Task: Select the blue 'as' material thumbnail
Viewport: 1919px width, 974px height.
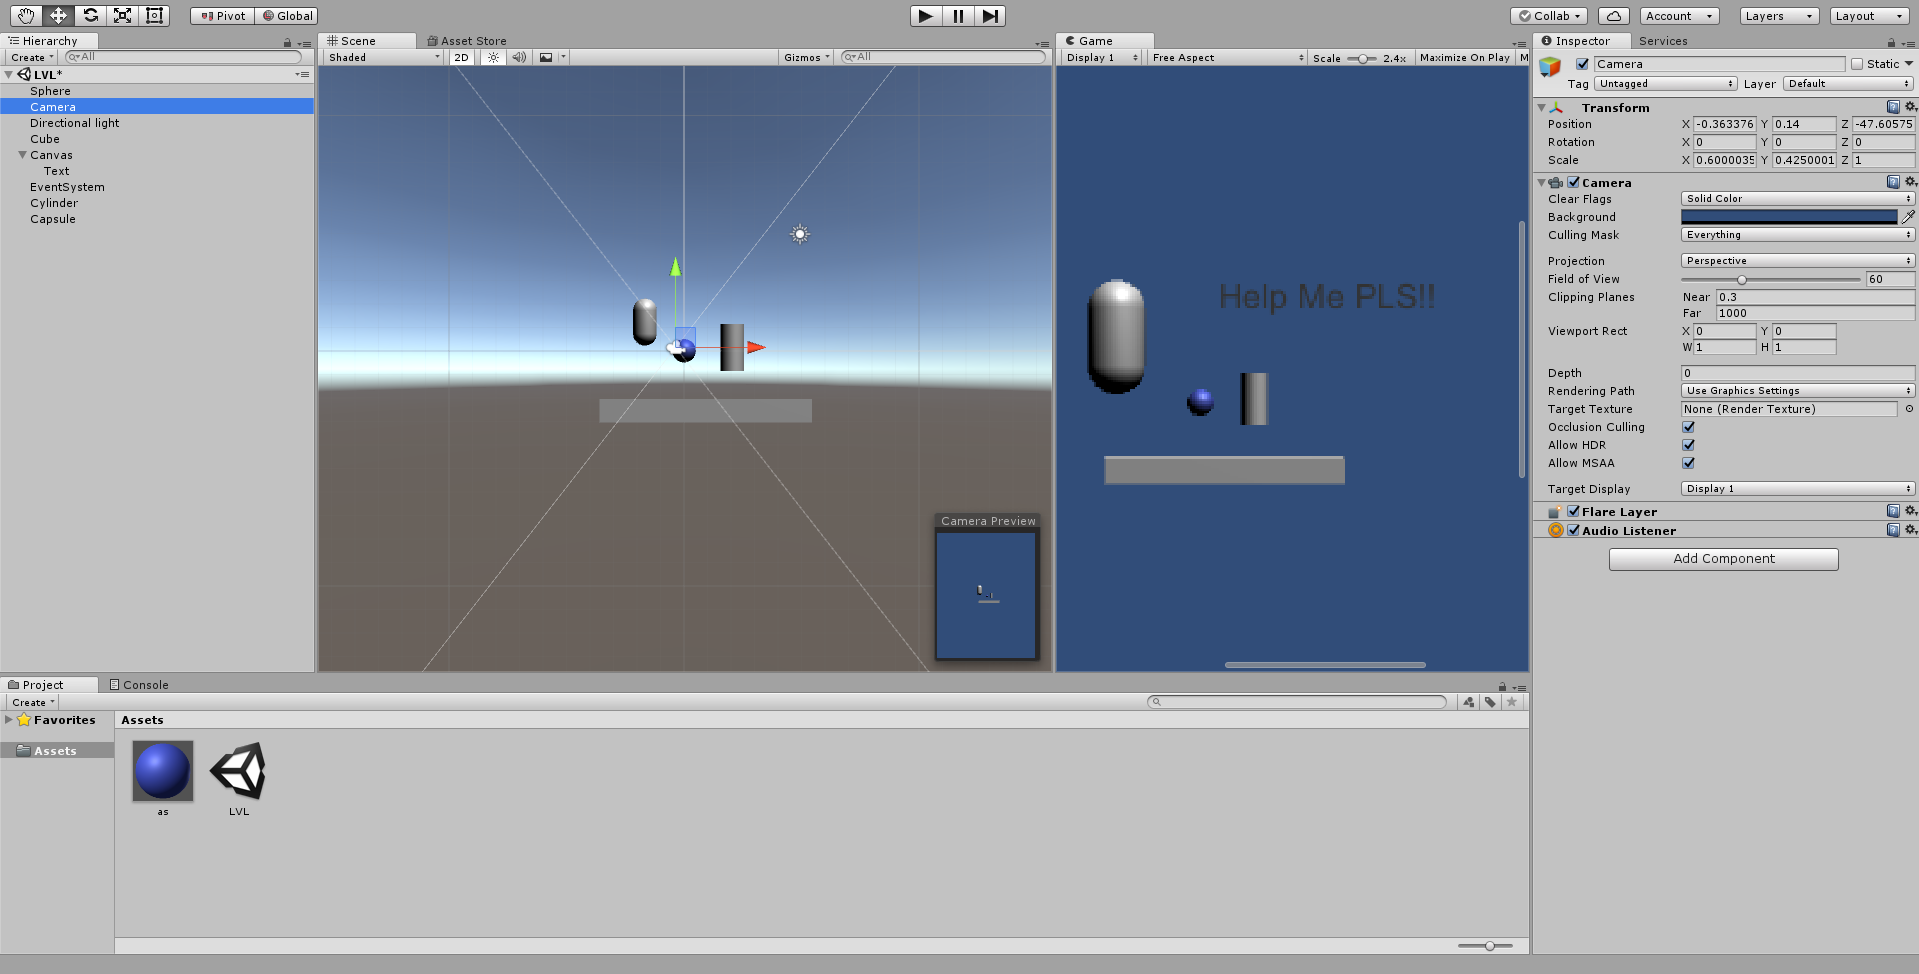Action: [x=162, y=771]
